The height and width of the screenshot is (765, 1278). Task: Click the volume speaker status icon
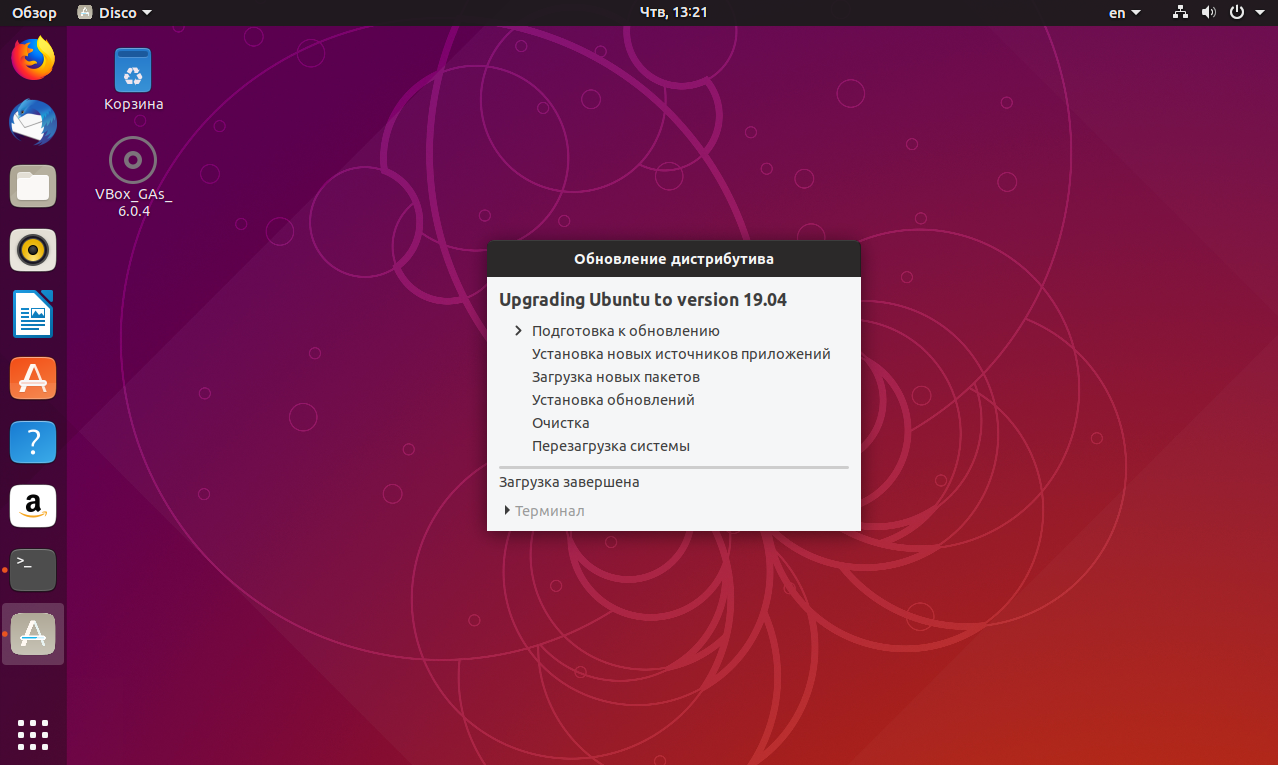(1208, 13)
